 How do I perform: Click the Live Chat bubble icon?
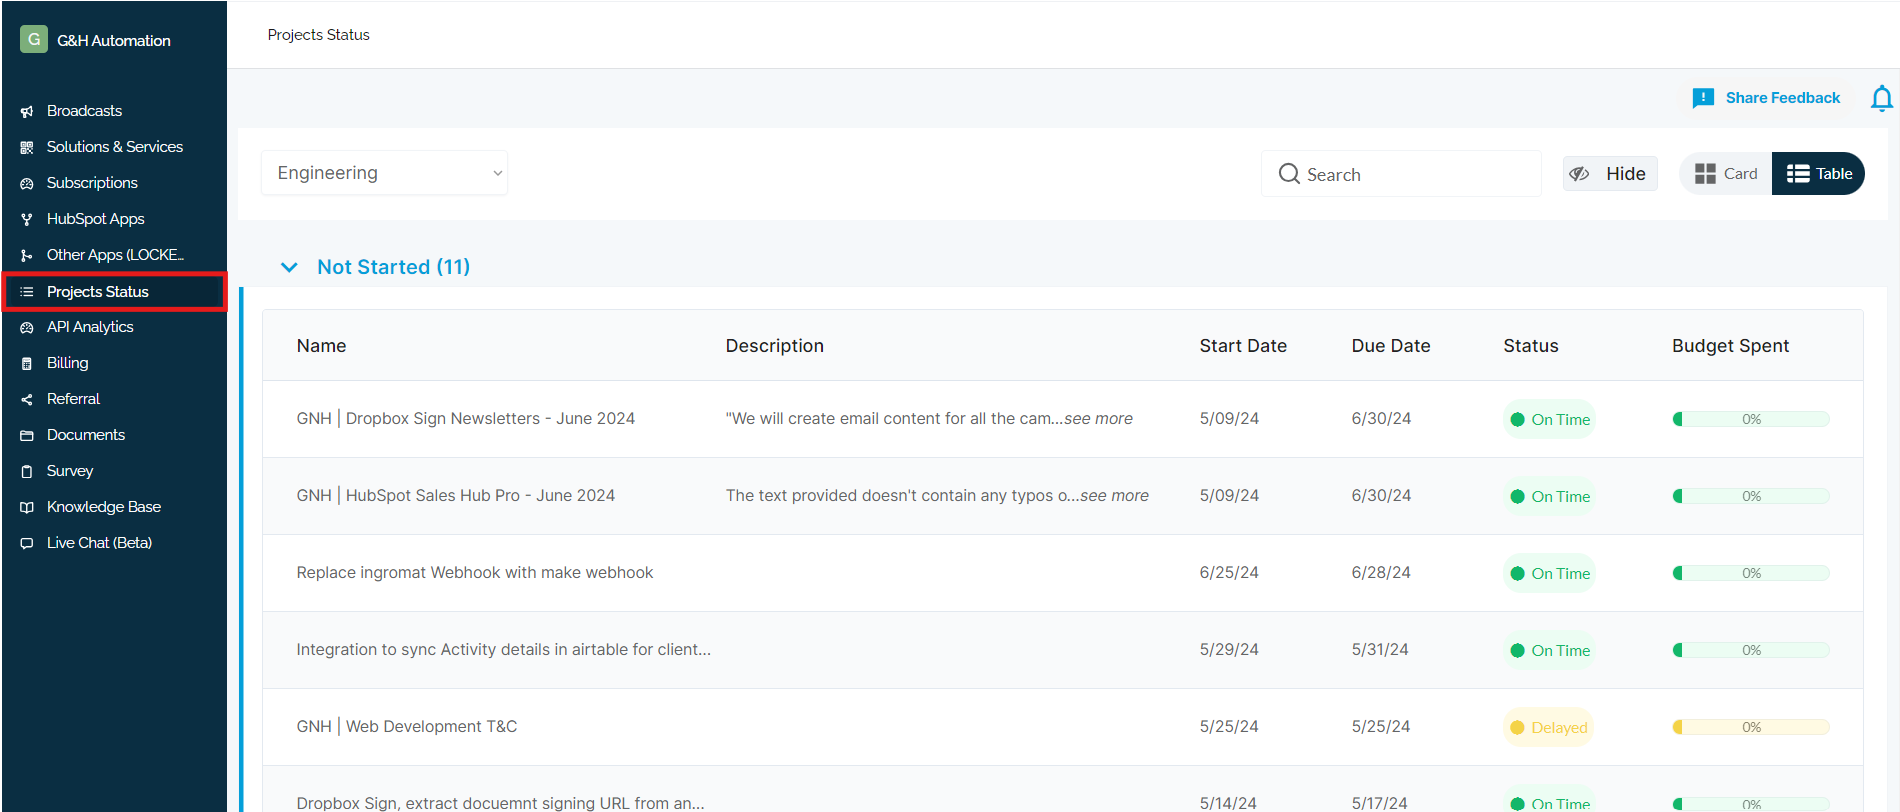click(27, 543)
